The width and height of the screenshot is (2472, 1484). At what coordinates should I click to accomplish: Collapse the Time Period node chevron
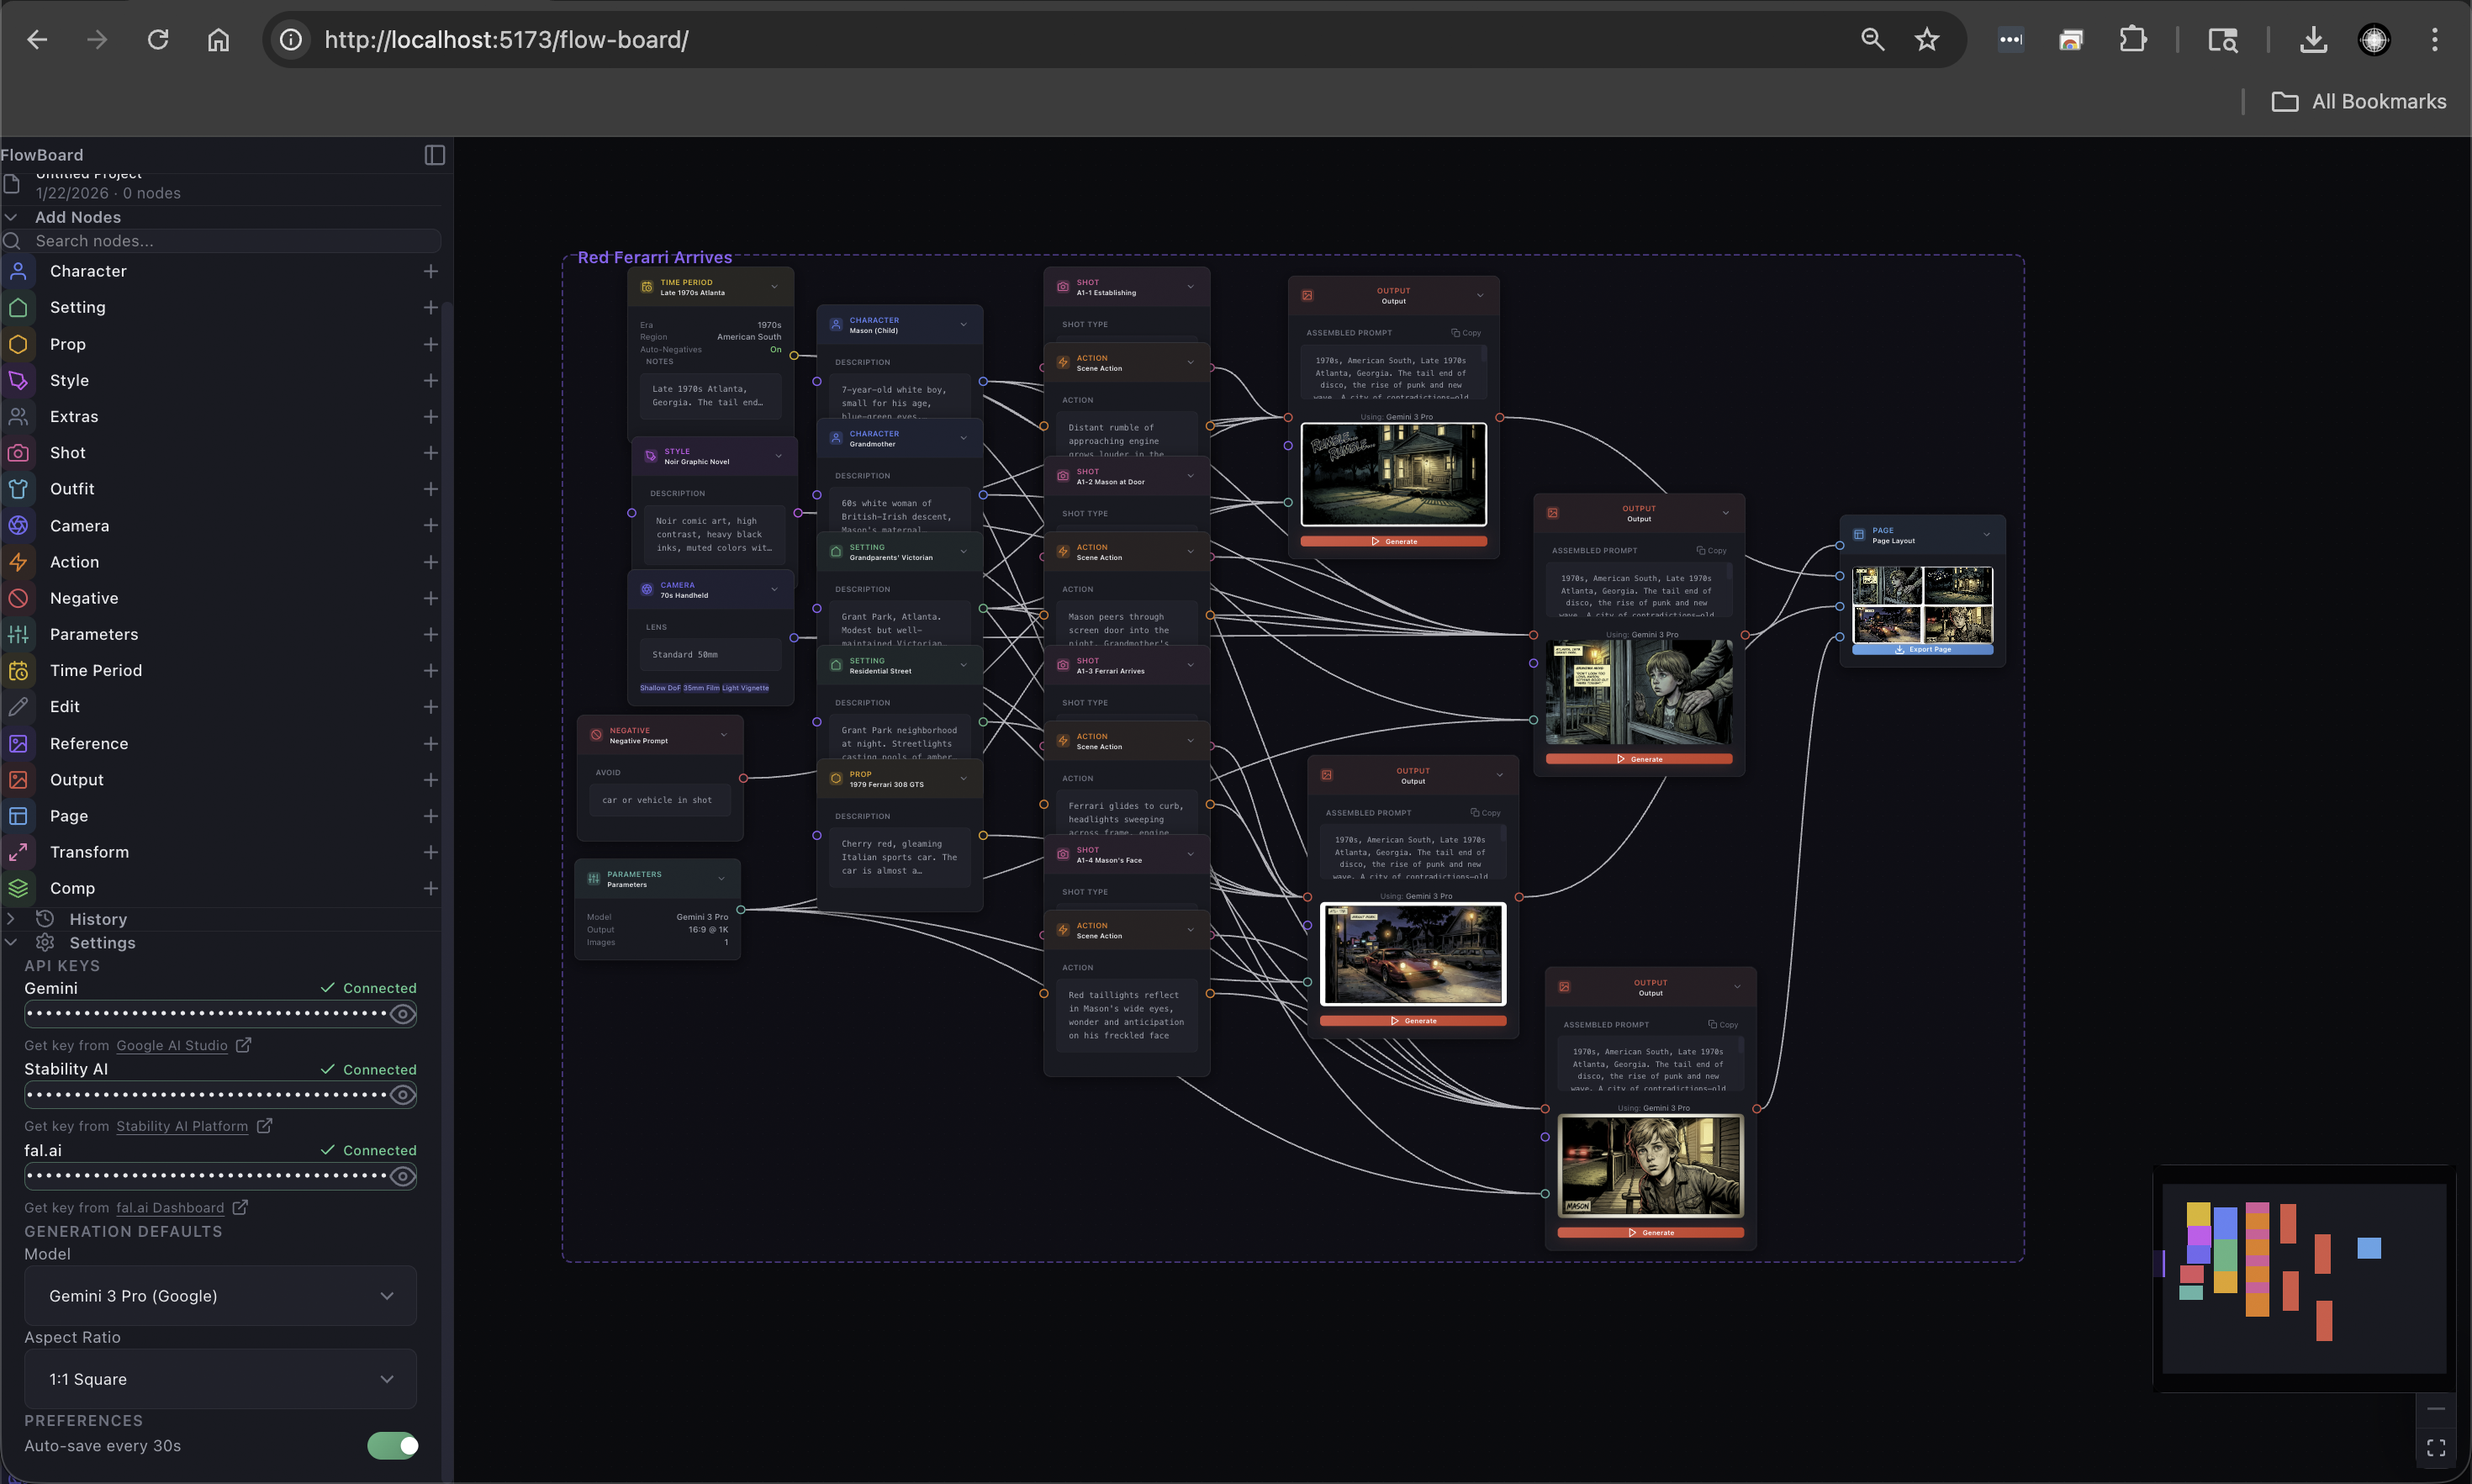click(x=774, y=287)
